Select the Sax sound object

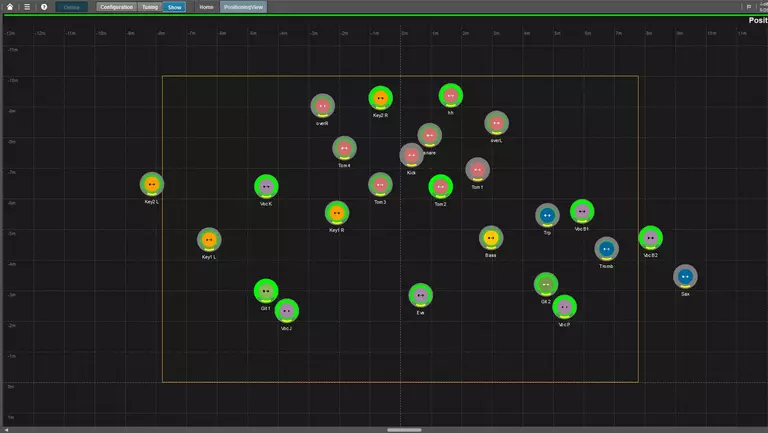coord(685,276)
